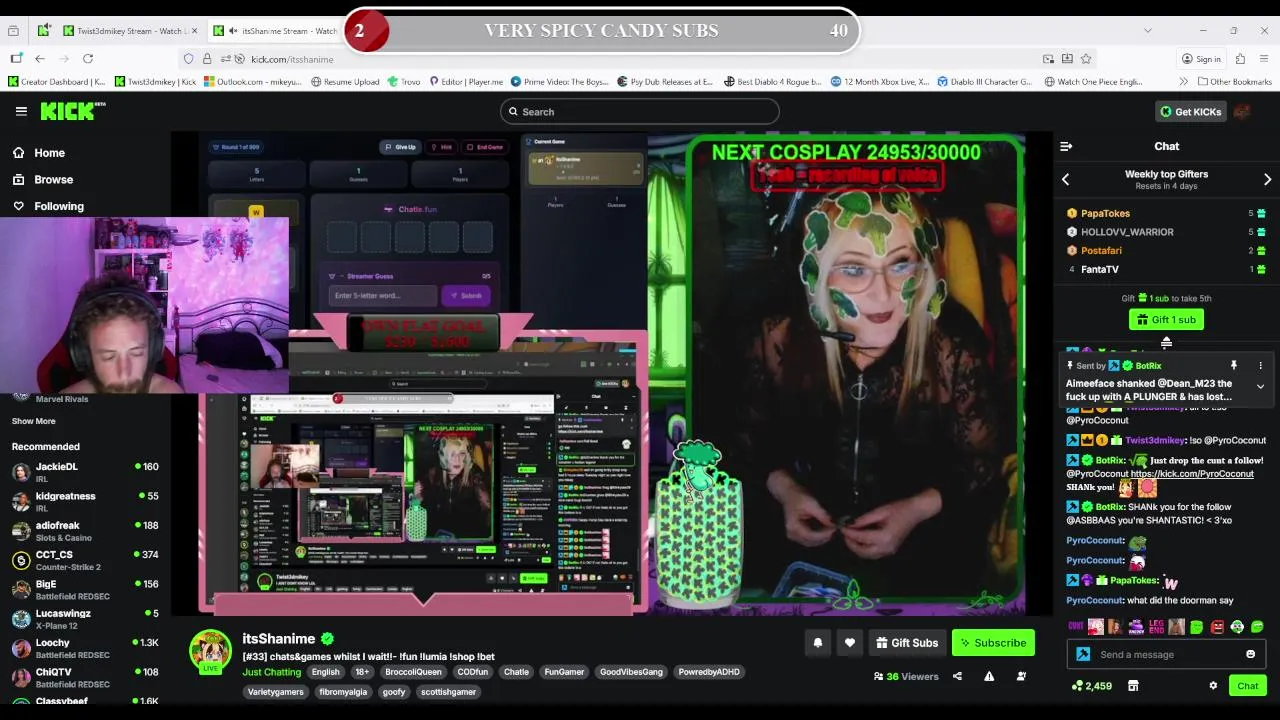Open Other Bookmarks folder

(1234, 82)
